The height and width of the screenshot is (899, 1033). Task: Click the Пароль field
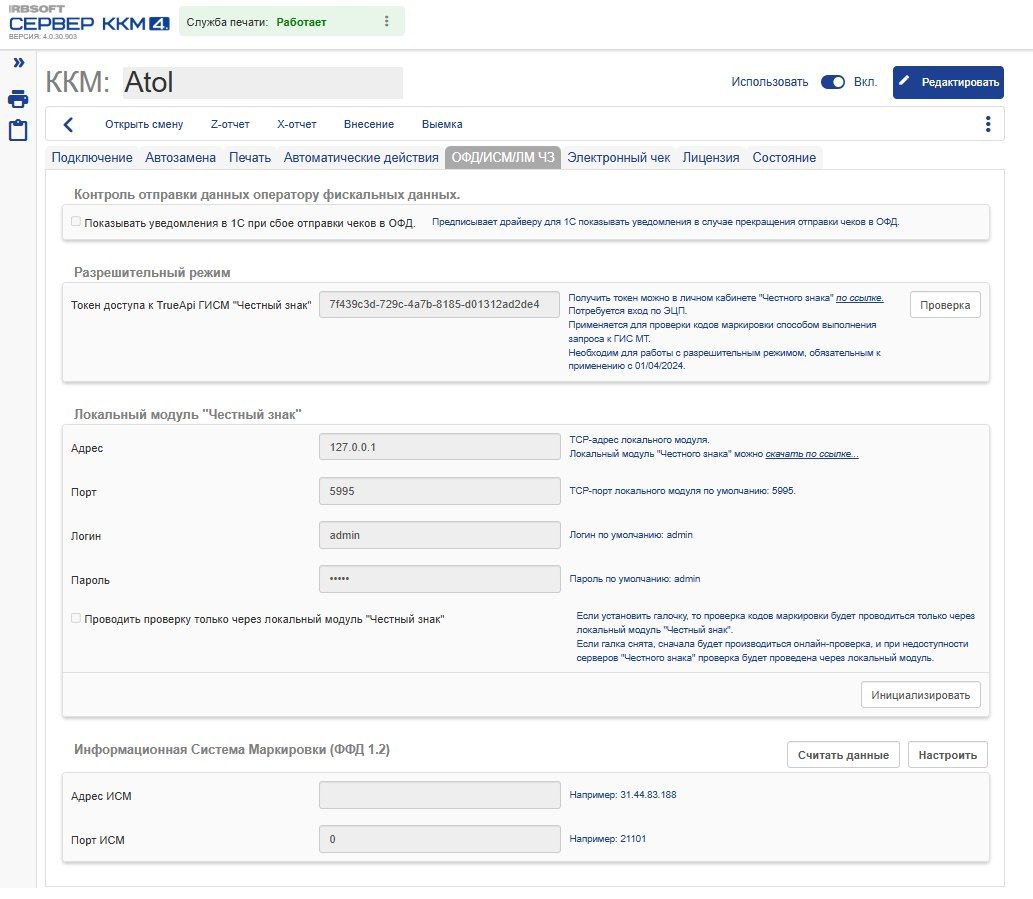pos(439,579)
